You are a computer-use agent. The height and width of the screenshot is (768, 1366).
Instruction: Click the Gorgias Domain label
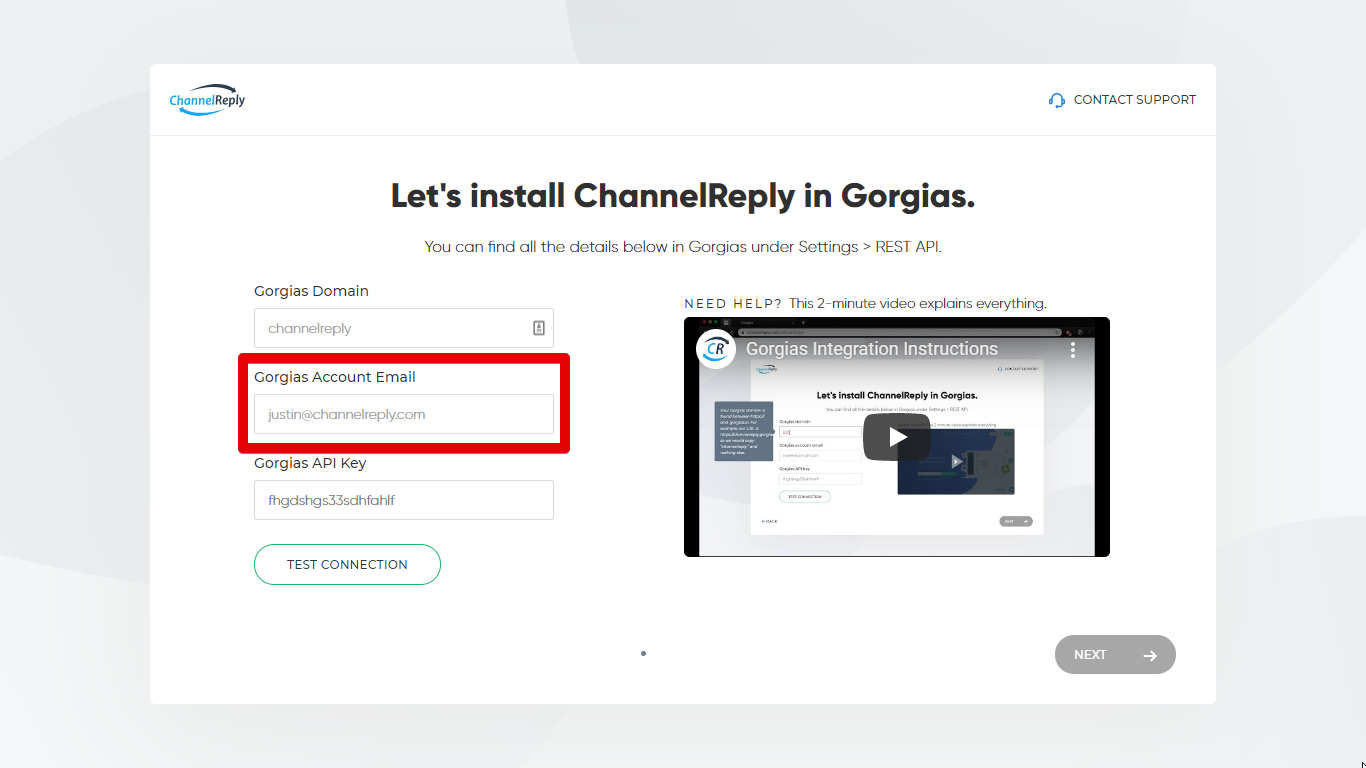click(x=311, y=291)
